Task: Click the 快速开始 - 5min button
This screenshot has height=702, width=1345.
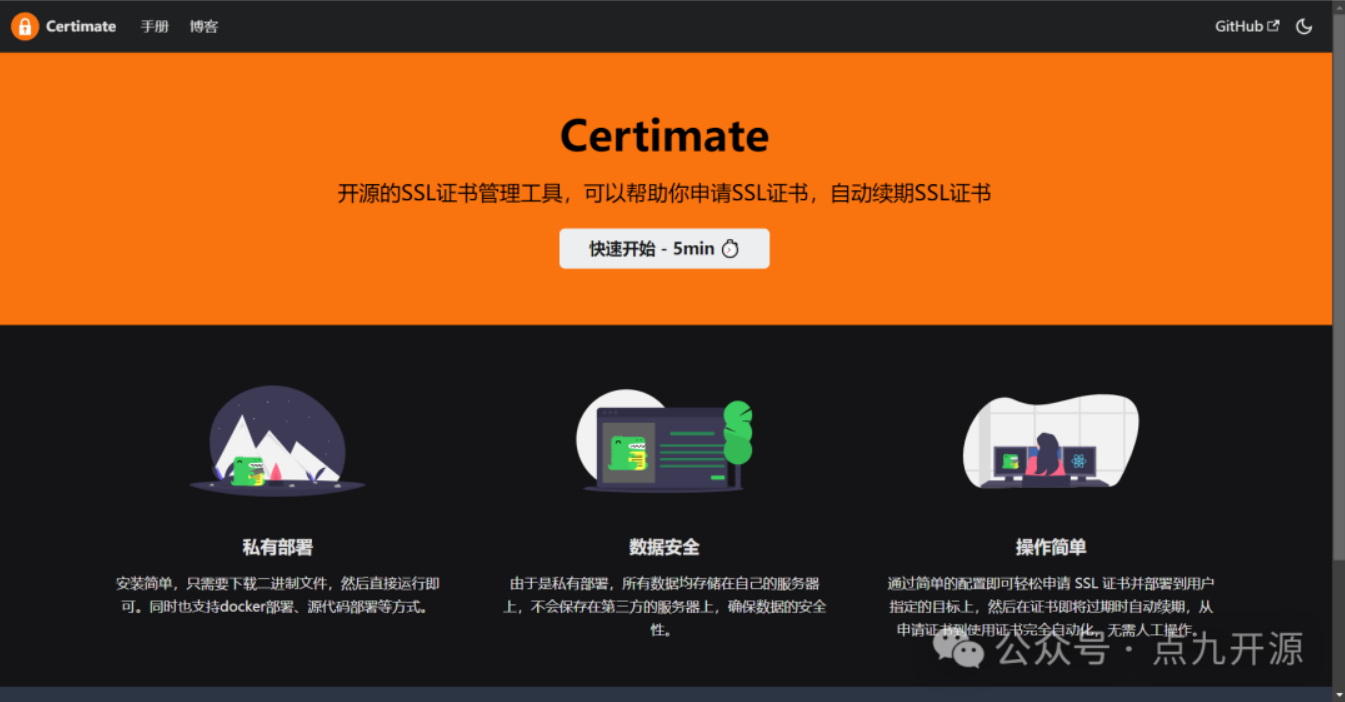Action: click(664, 249)
